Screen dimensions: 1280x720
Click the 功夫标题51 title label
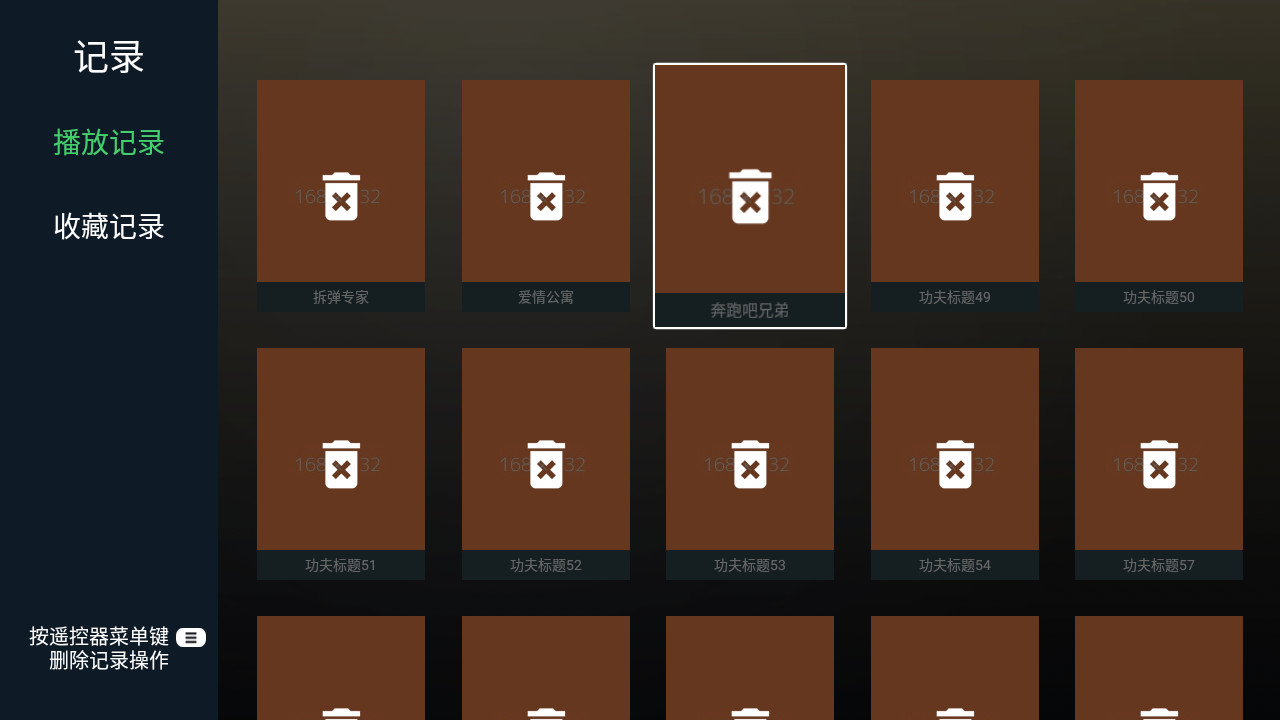[x=341, y=565]
